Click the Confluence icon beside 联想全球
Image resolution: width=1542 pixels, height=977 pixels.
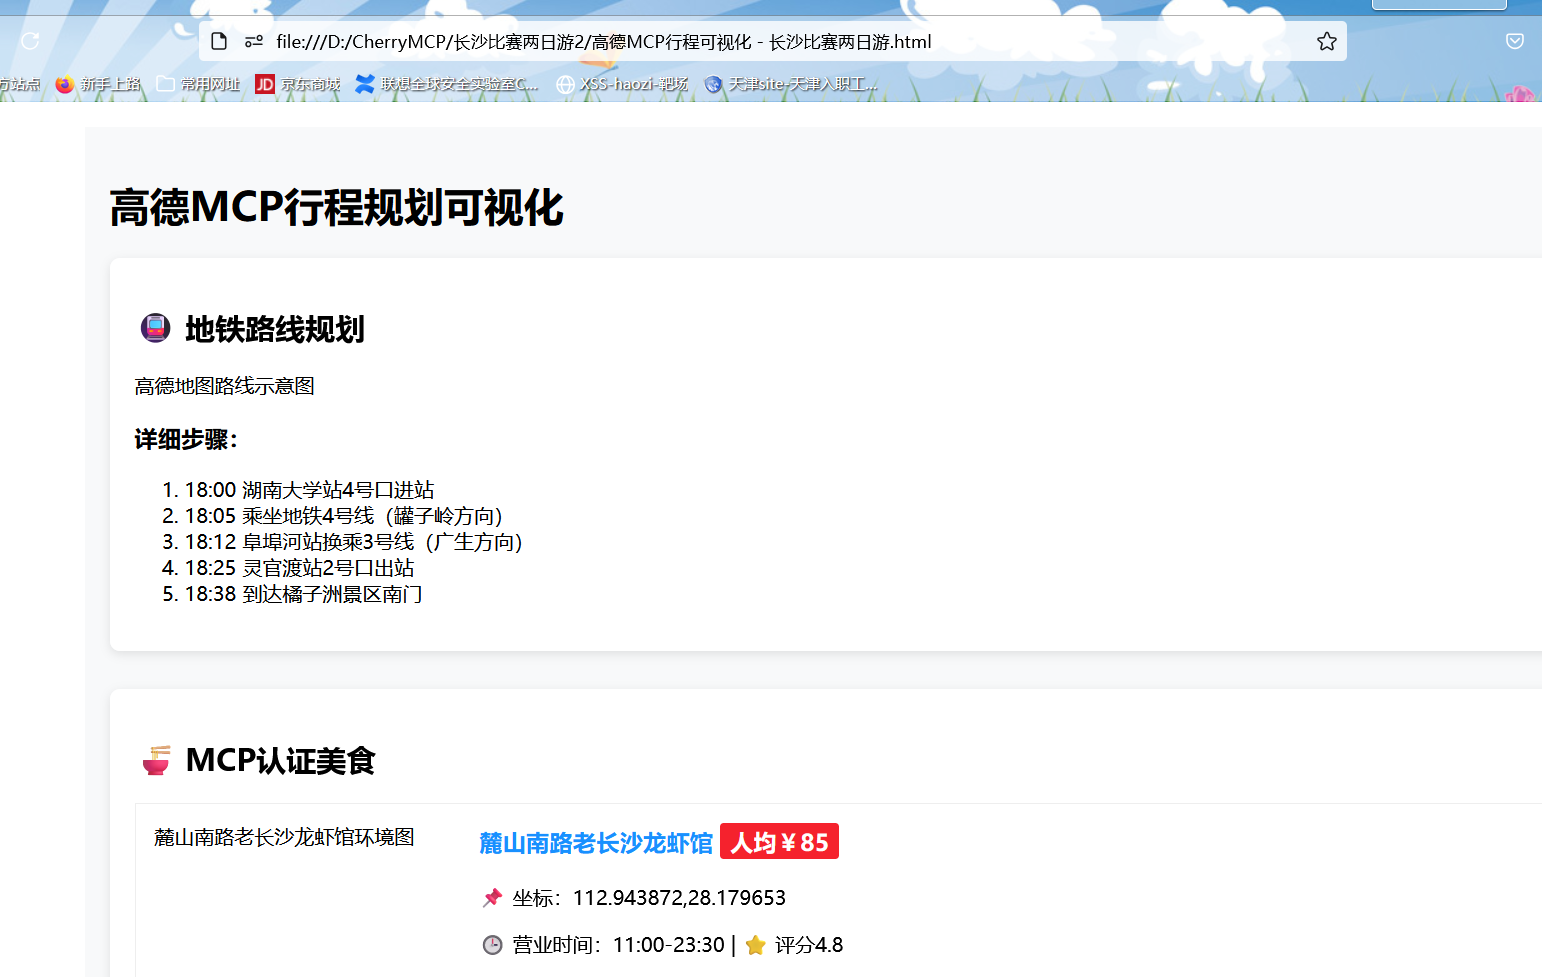coord(365,84)
